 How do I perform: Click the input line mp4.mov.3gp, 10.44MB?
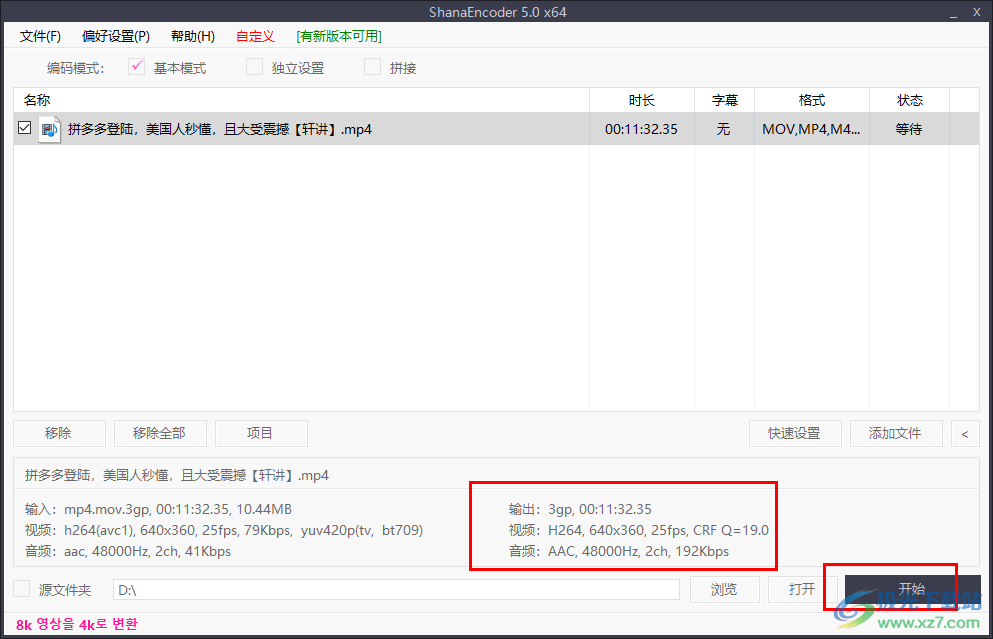pos(158,509)
